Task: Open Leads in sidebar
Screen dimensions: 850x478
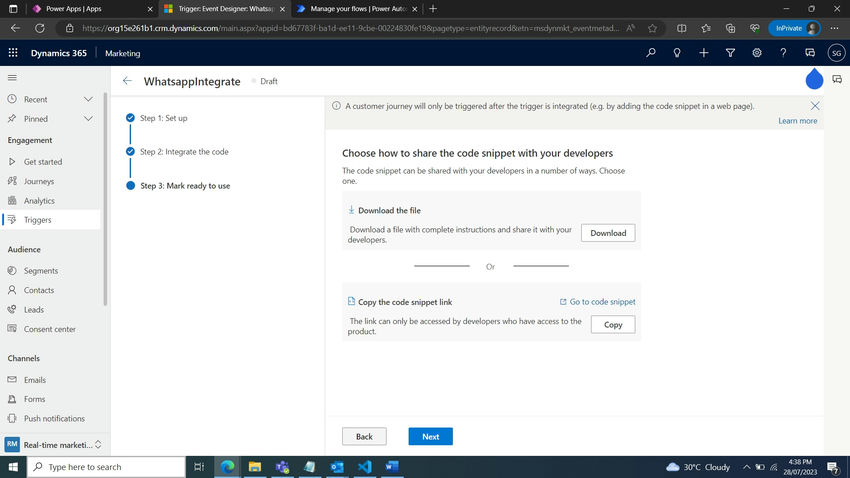Action: click(34, 309)
